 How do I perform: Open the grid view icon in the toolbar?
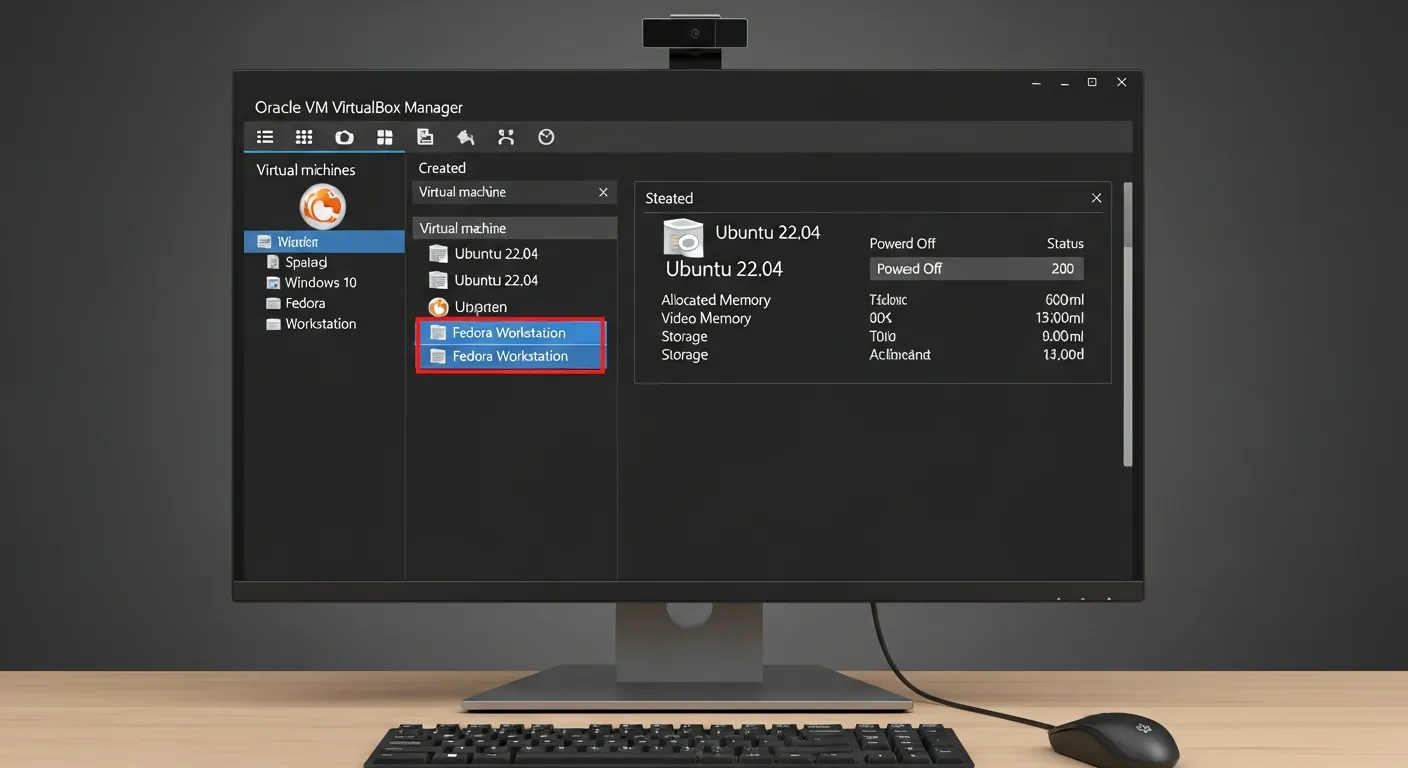(304, 136)
